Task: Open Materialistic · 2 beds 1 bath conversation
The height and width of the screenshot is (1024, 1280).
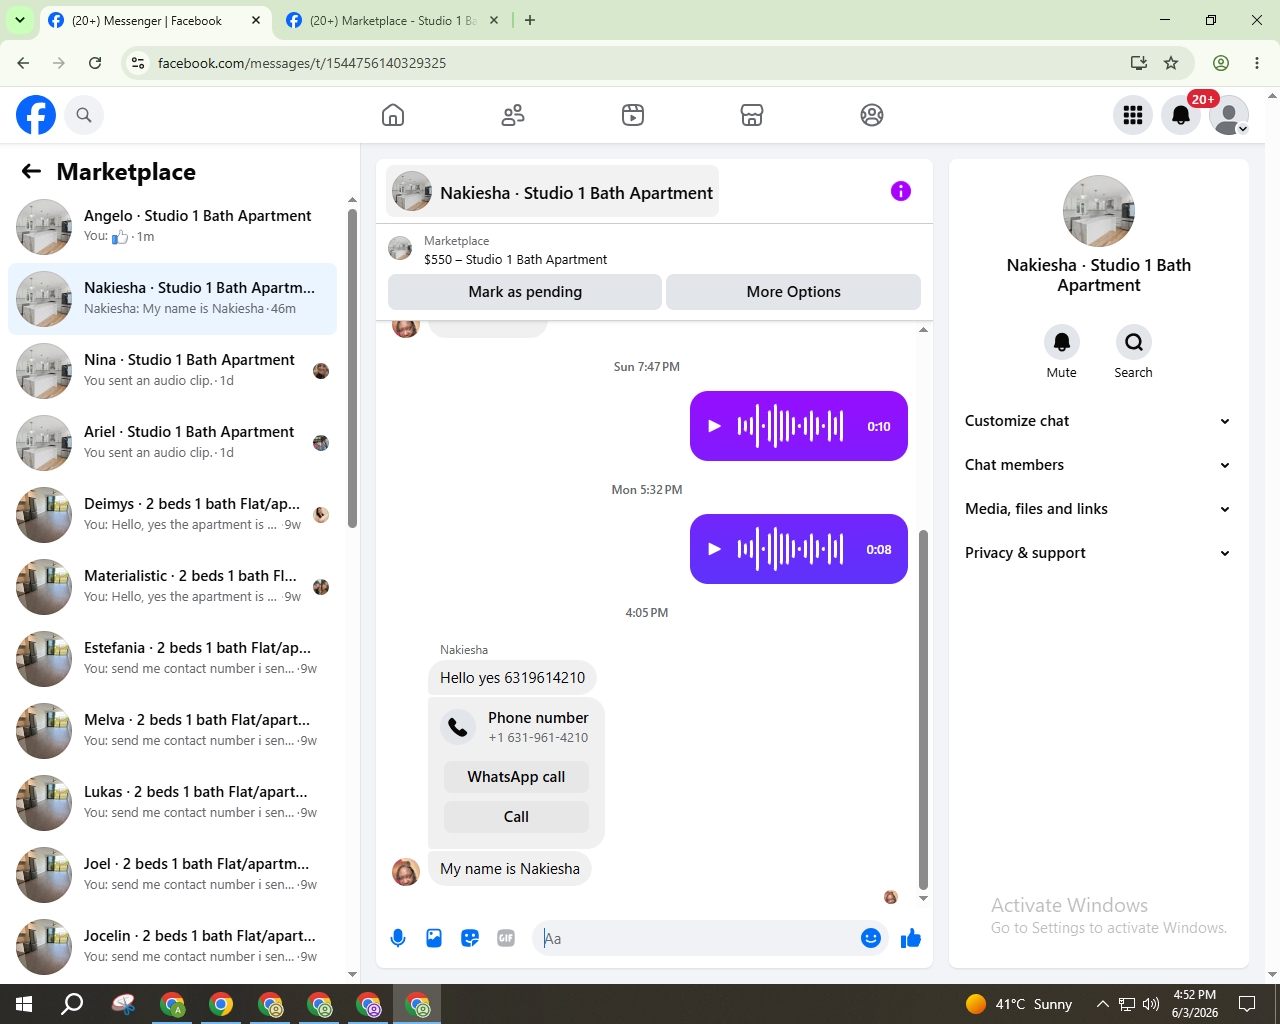Action: pos(173,587)
